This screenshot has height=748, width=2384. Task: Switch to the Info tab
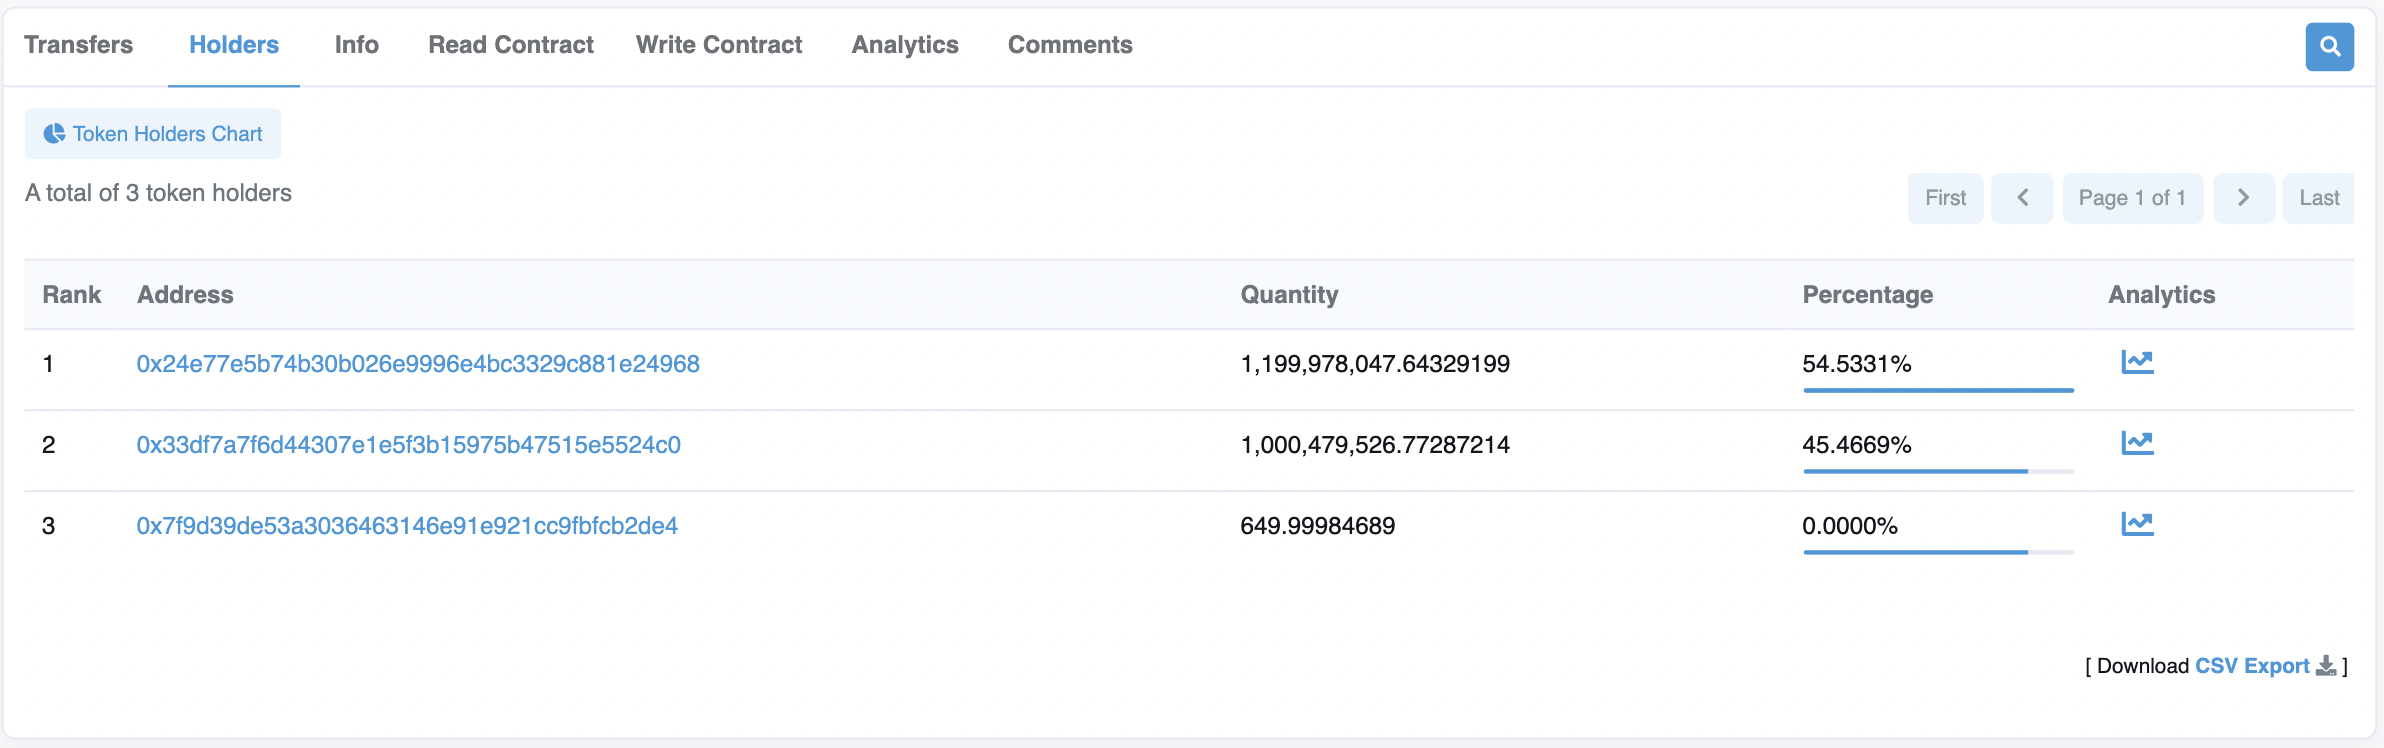[356, 45]
